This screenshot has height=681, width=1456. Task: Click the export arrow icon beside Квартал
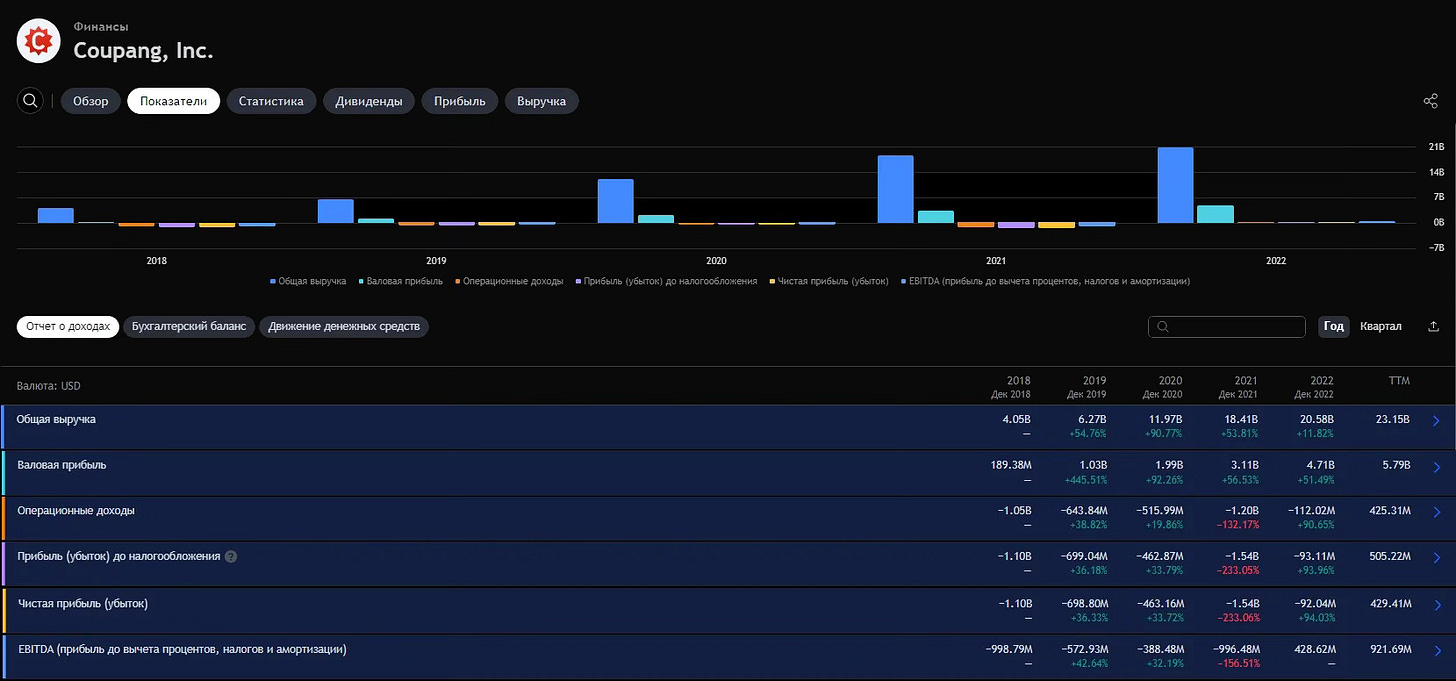click(x=1434, y=327)
